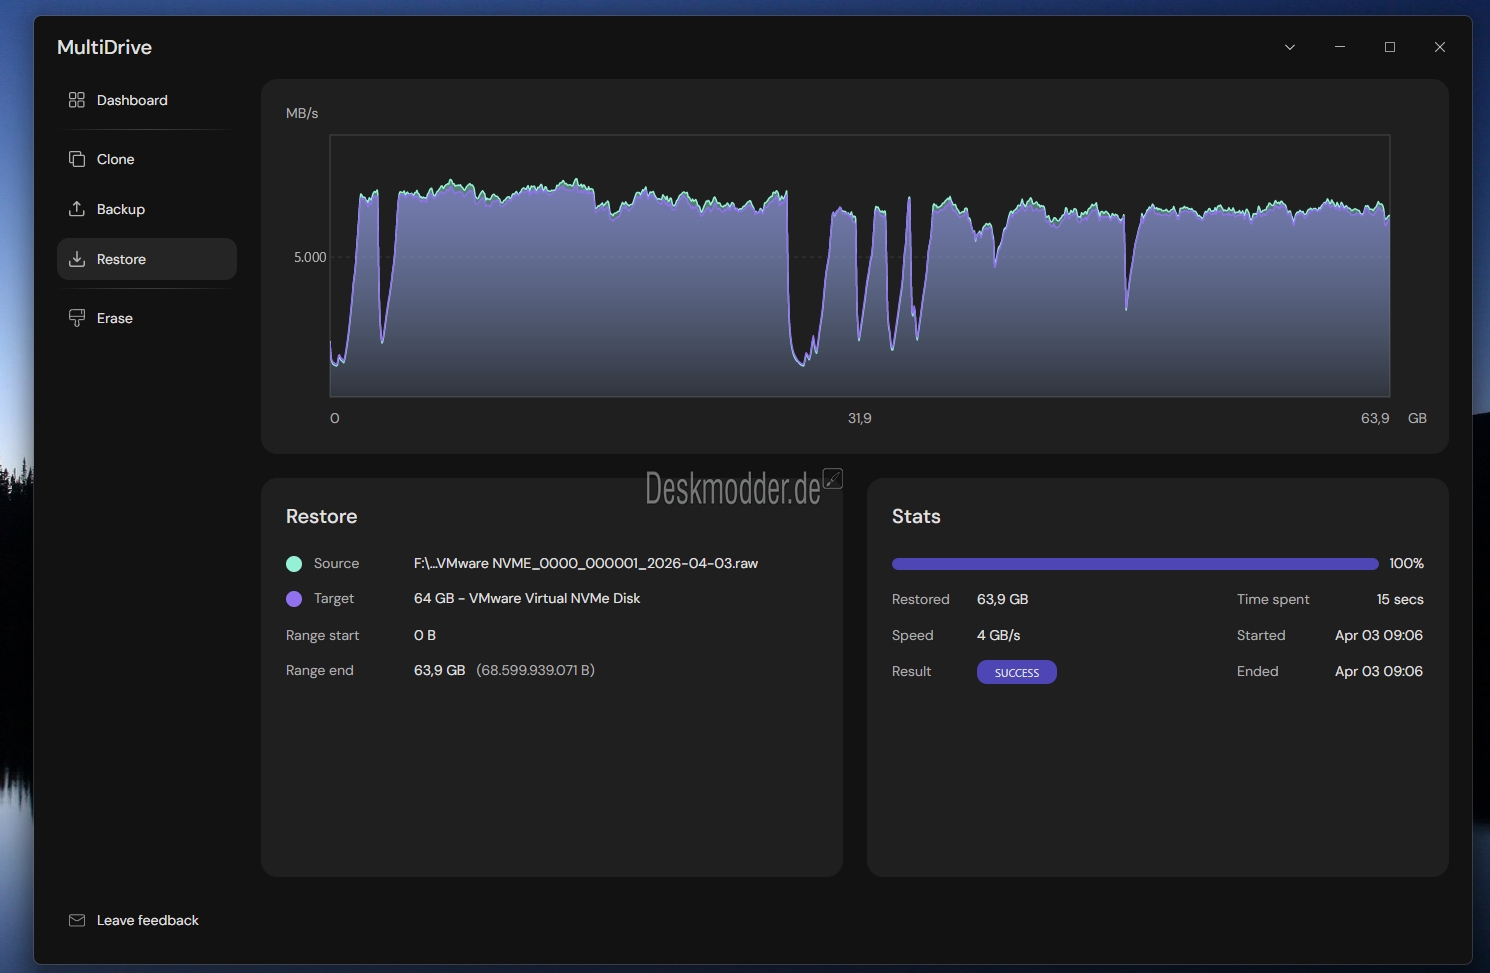Go to the Backup section
1490x973 pixels.
121,209
